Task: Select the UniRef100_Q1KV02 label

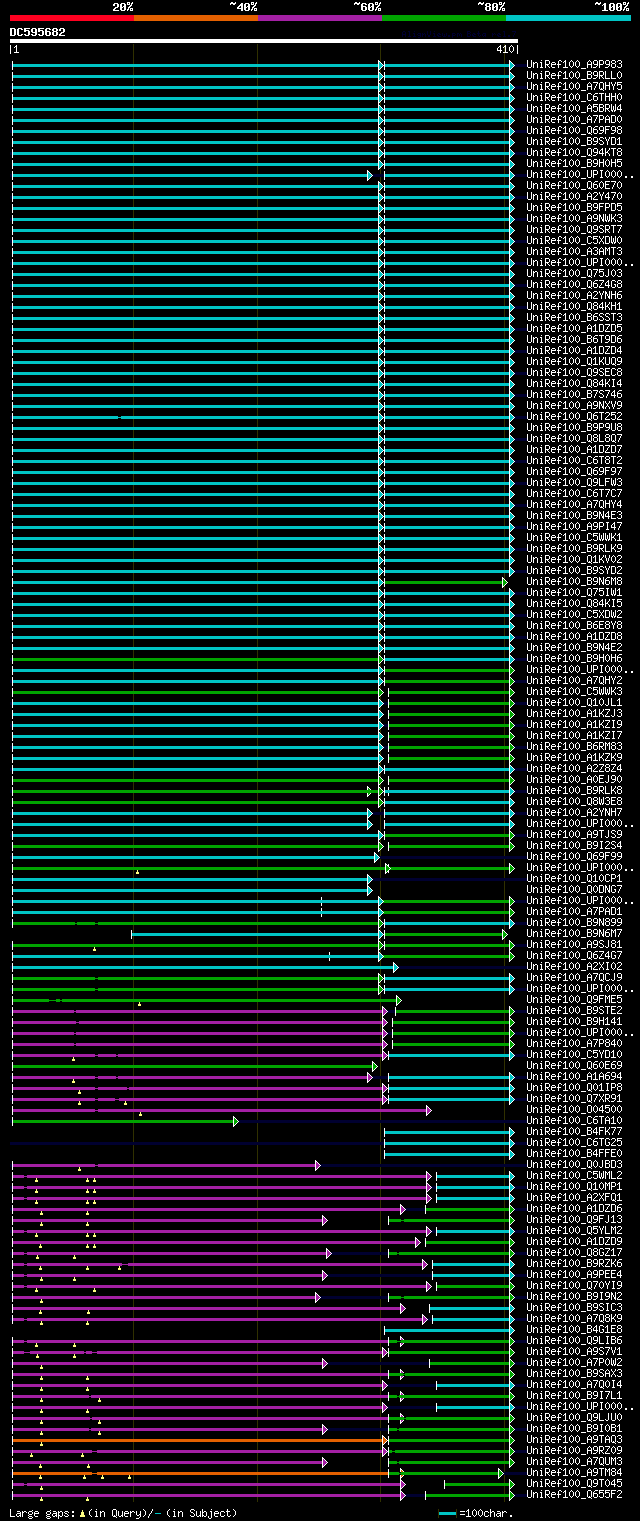Action: (576, 559)
